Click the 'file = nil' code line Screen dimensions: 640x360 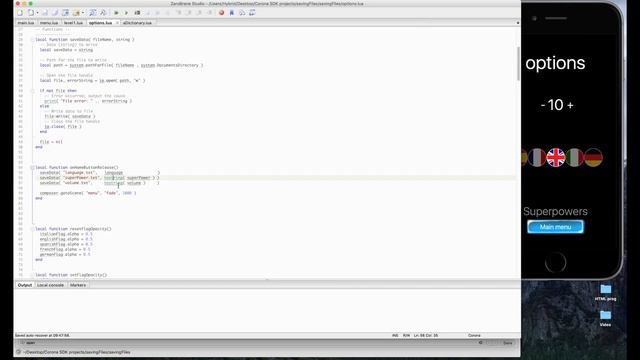51,142
